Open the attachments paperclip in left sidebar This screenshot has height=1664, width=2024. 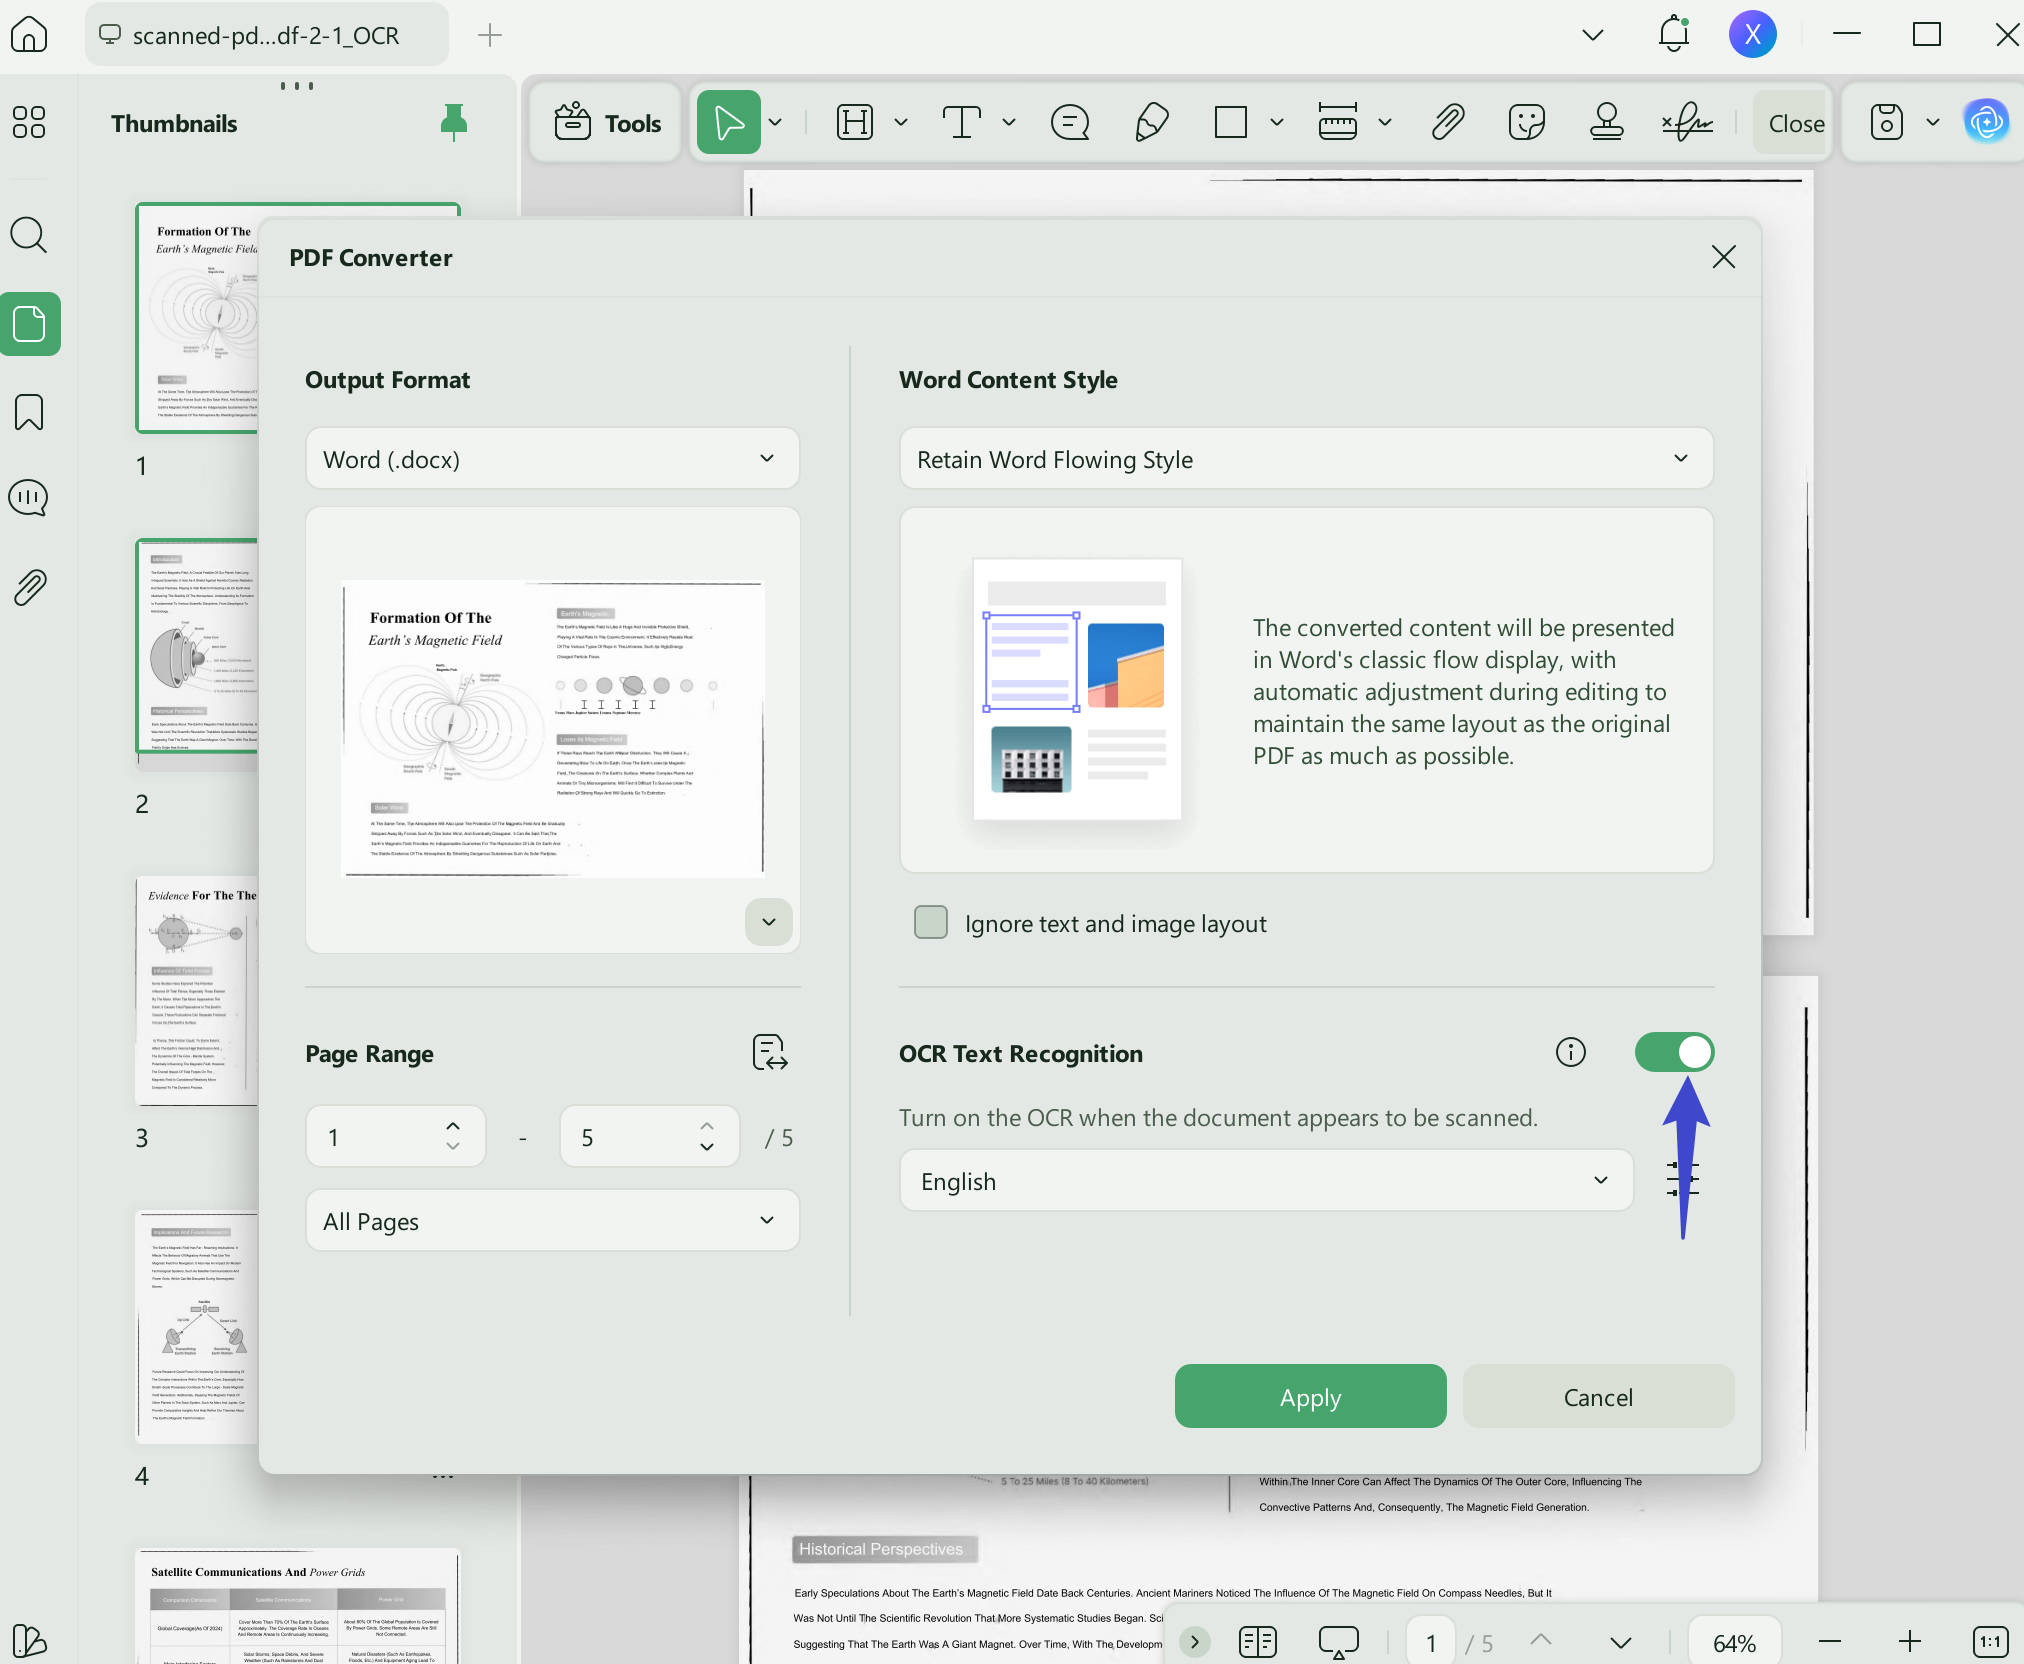(x=29, y=587)
